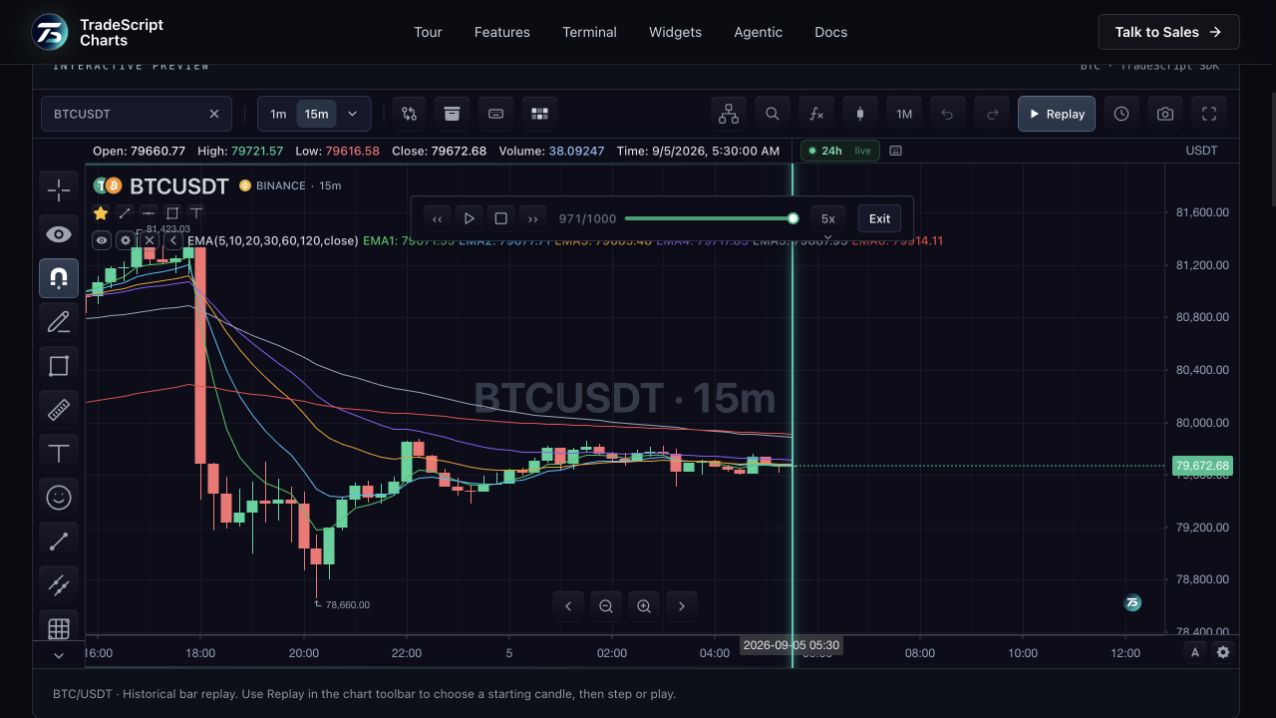Select the trend line tool

pyautogui.click(x=59, y=541)
